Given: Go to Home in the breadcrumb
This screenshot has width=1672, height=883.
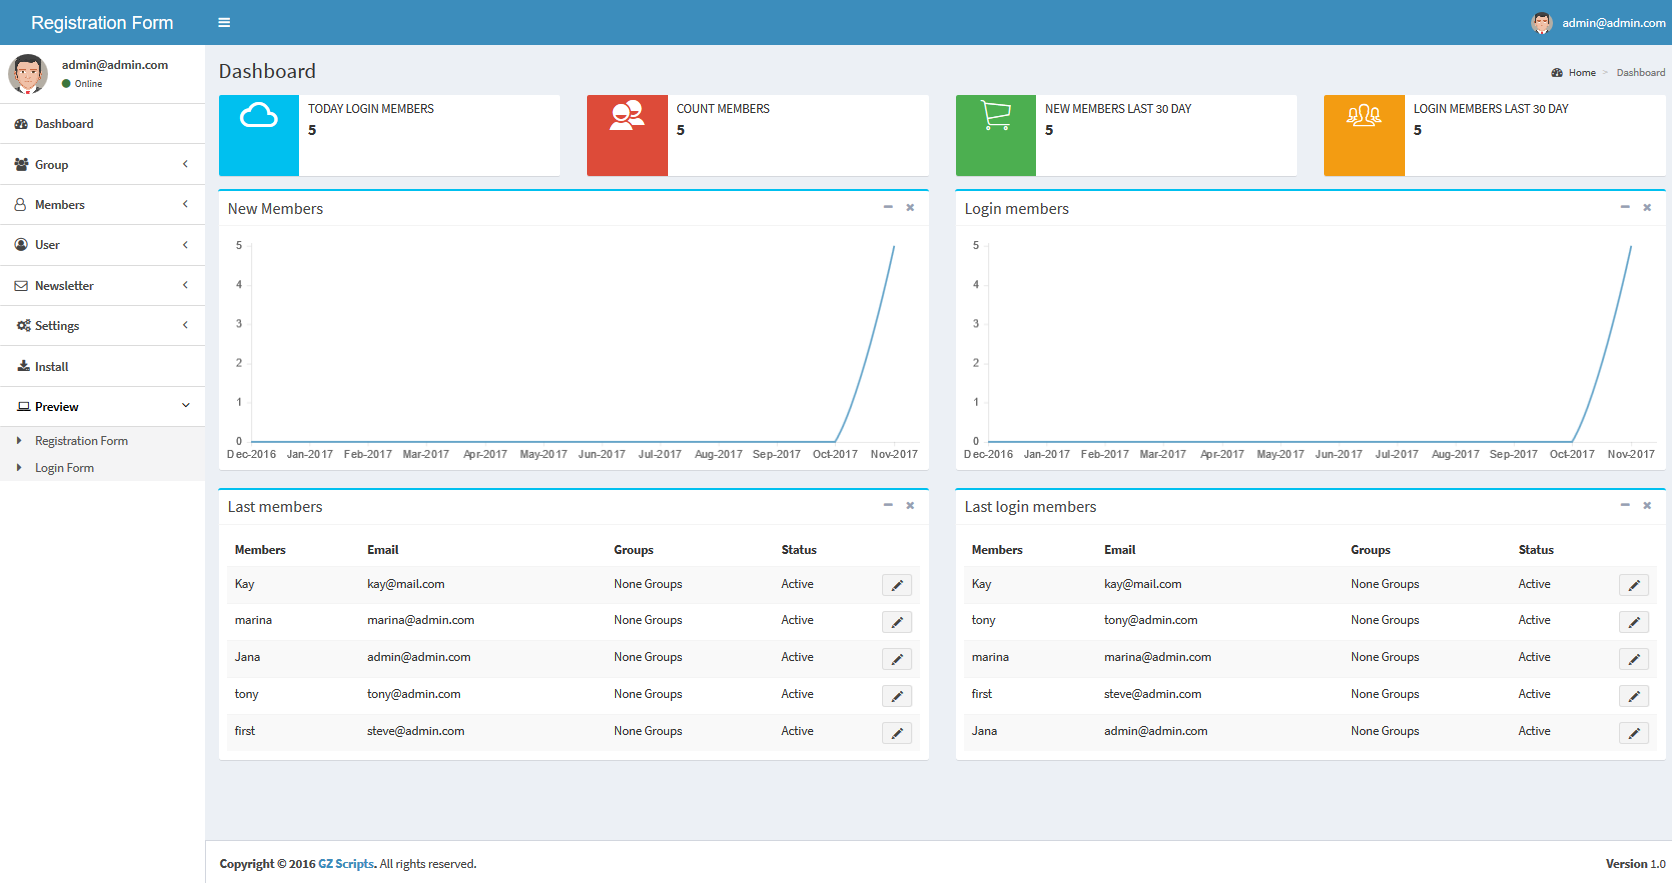Looking at the screenshot, I should [x=1582, y=73].
